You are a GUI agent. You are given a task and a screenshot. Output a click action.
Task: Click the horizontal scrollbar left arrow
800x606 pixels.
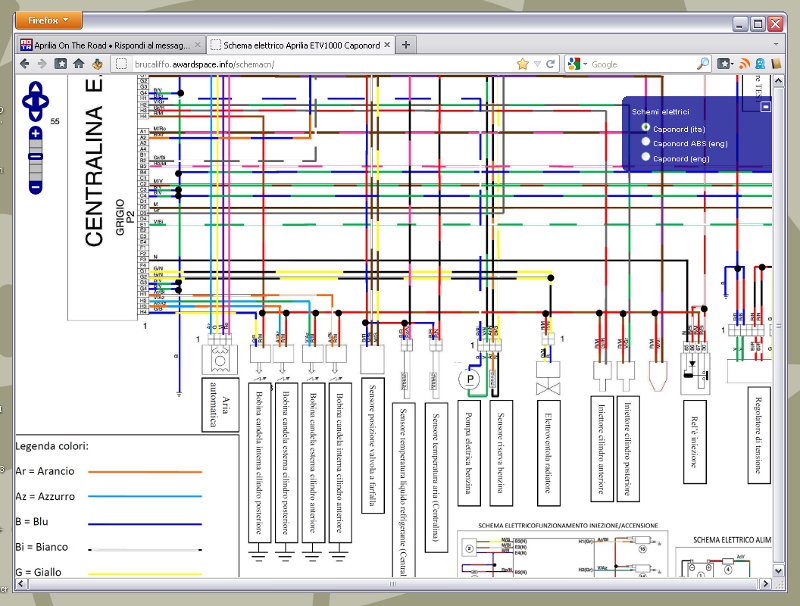pyautogui.click(x=21, y=584)
